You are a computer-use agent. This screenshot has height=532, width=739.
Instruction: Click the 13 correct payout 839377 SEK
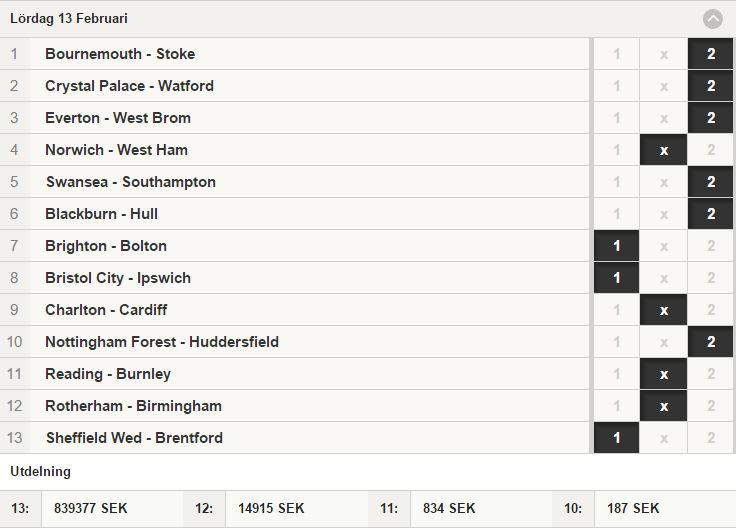tap(90, 508)
